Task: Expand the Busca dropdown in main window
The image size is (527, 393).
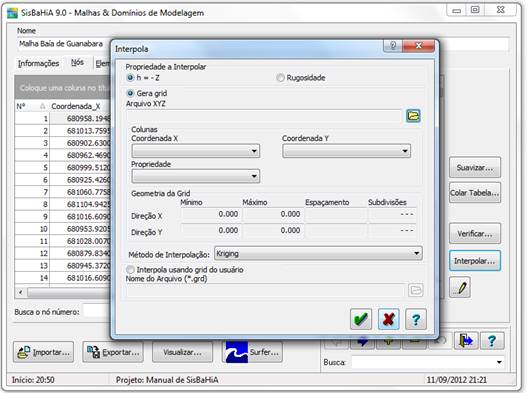Action: click(x=499, y=362)
